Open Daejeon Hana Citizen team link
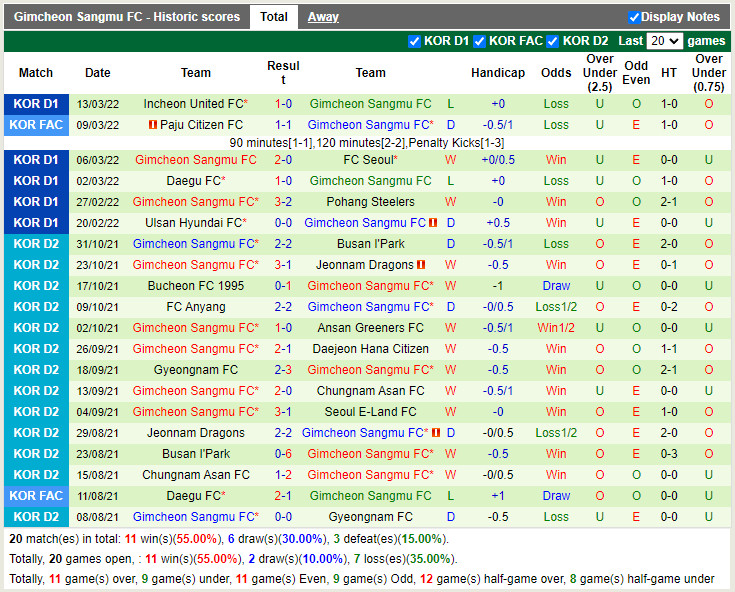735x592 pixels. [370, 349]
